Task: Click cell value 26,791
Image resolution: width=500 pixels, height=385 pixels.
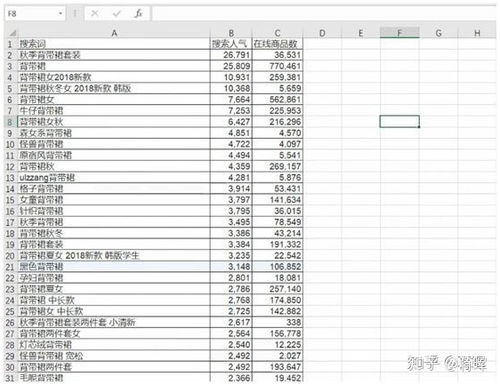Action: 231,55
